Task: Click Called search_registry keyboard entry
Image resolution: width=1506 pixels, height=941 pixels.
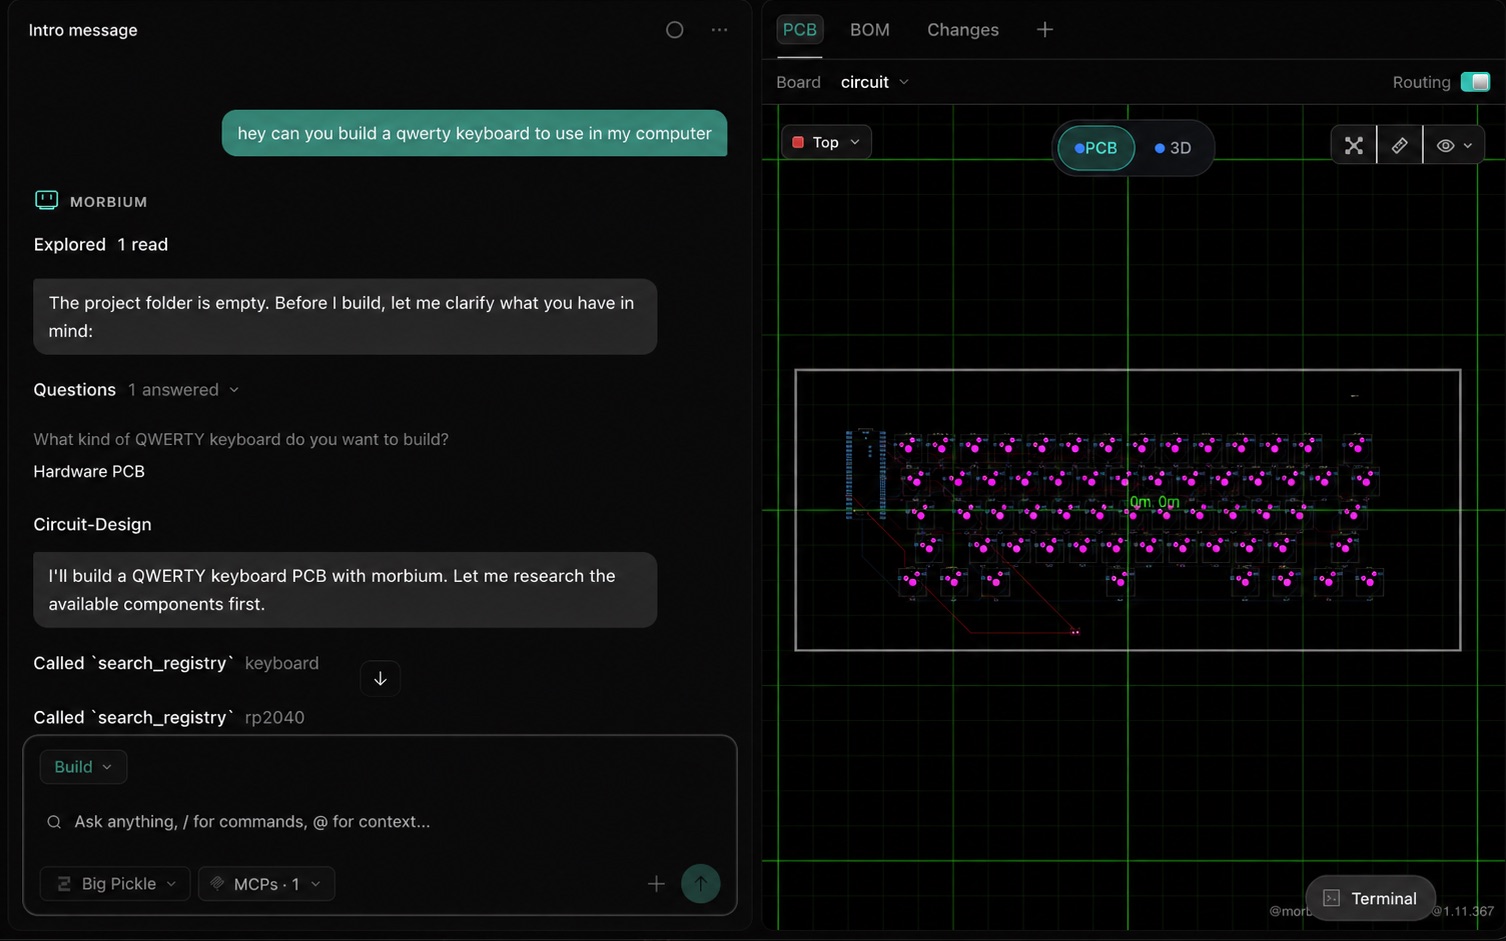Action: coord(176,664)
